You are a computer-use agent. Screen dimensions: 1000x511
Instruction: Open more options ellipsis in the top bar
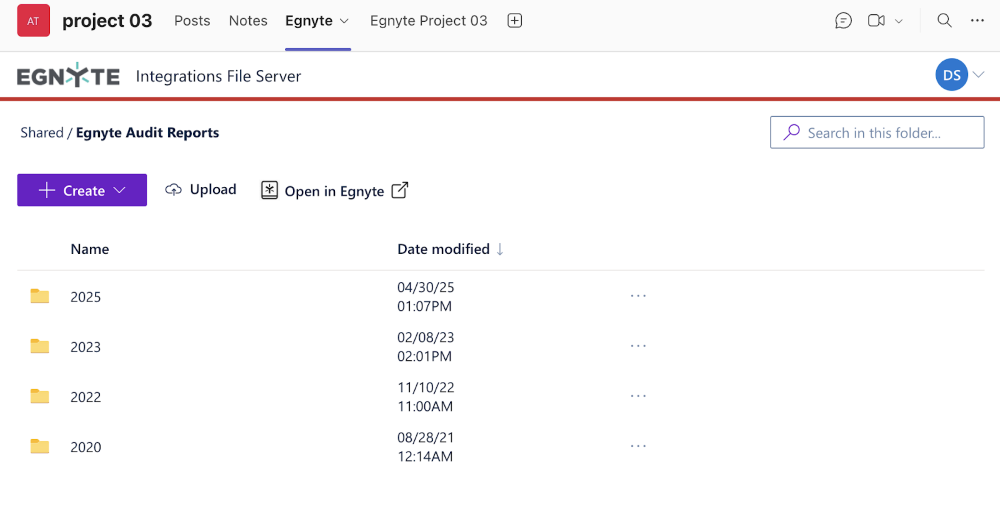(x=977, y=20)
